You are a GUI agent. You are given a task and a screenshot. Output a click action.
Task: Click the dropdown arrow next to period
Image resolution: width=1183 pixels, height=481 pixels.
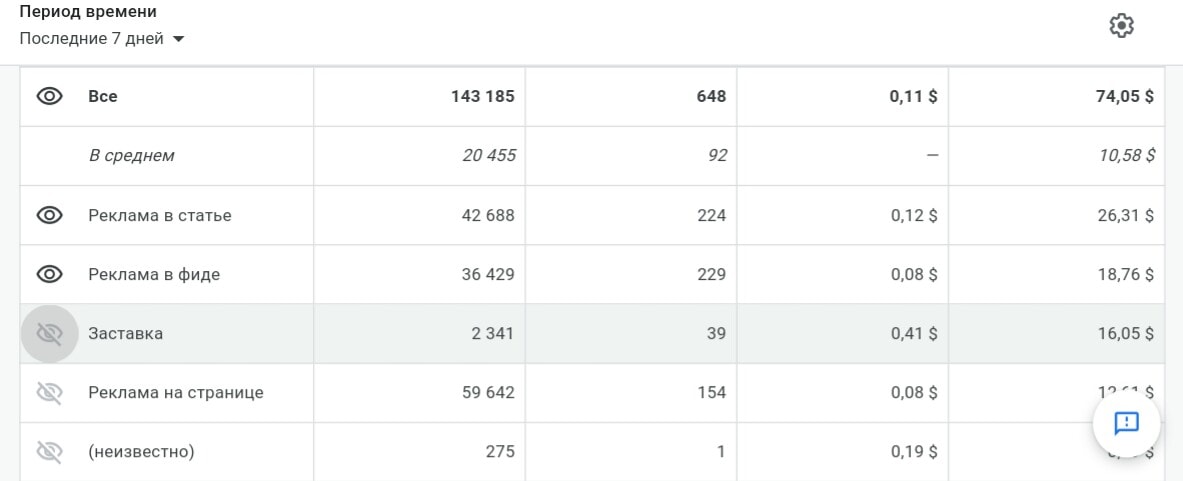click(x=178, y=39)
